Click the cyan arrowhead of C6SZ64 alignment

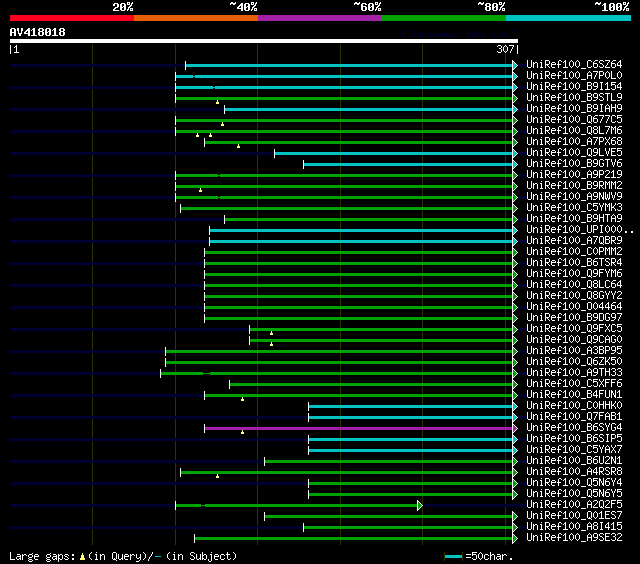pyautogui.click(x=515, y=65)
